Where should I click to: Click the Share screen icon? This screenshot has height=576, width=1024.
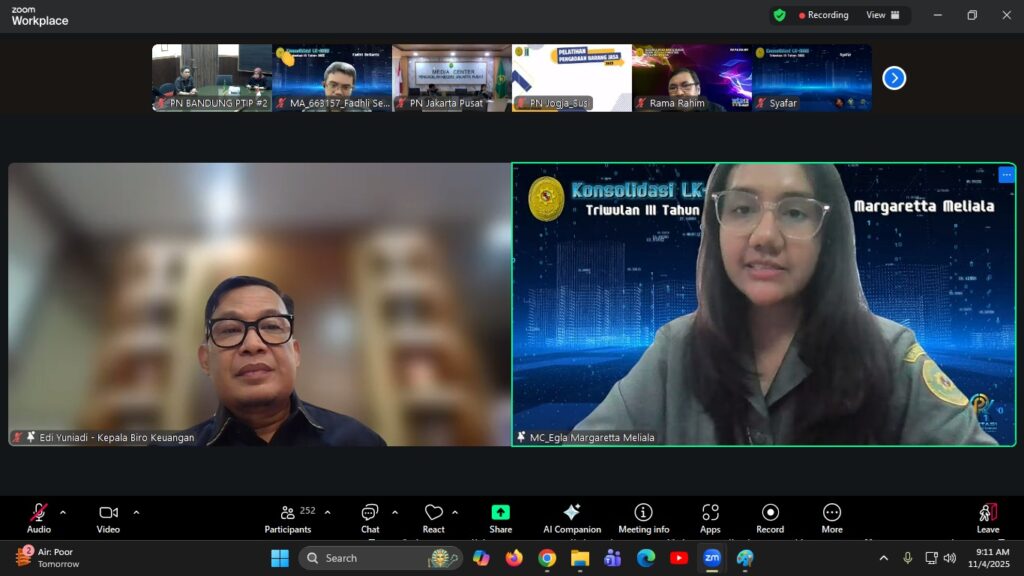(500, 514)
